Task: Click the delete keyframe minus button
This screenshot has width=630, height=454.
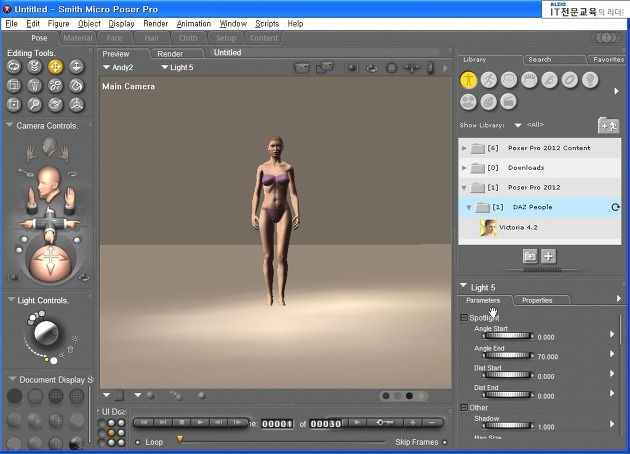Action: click(432, 423)
